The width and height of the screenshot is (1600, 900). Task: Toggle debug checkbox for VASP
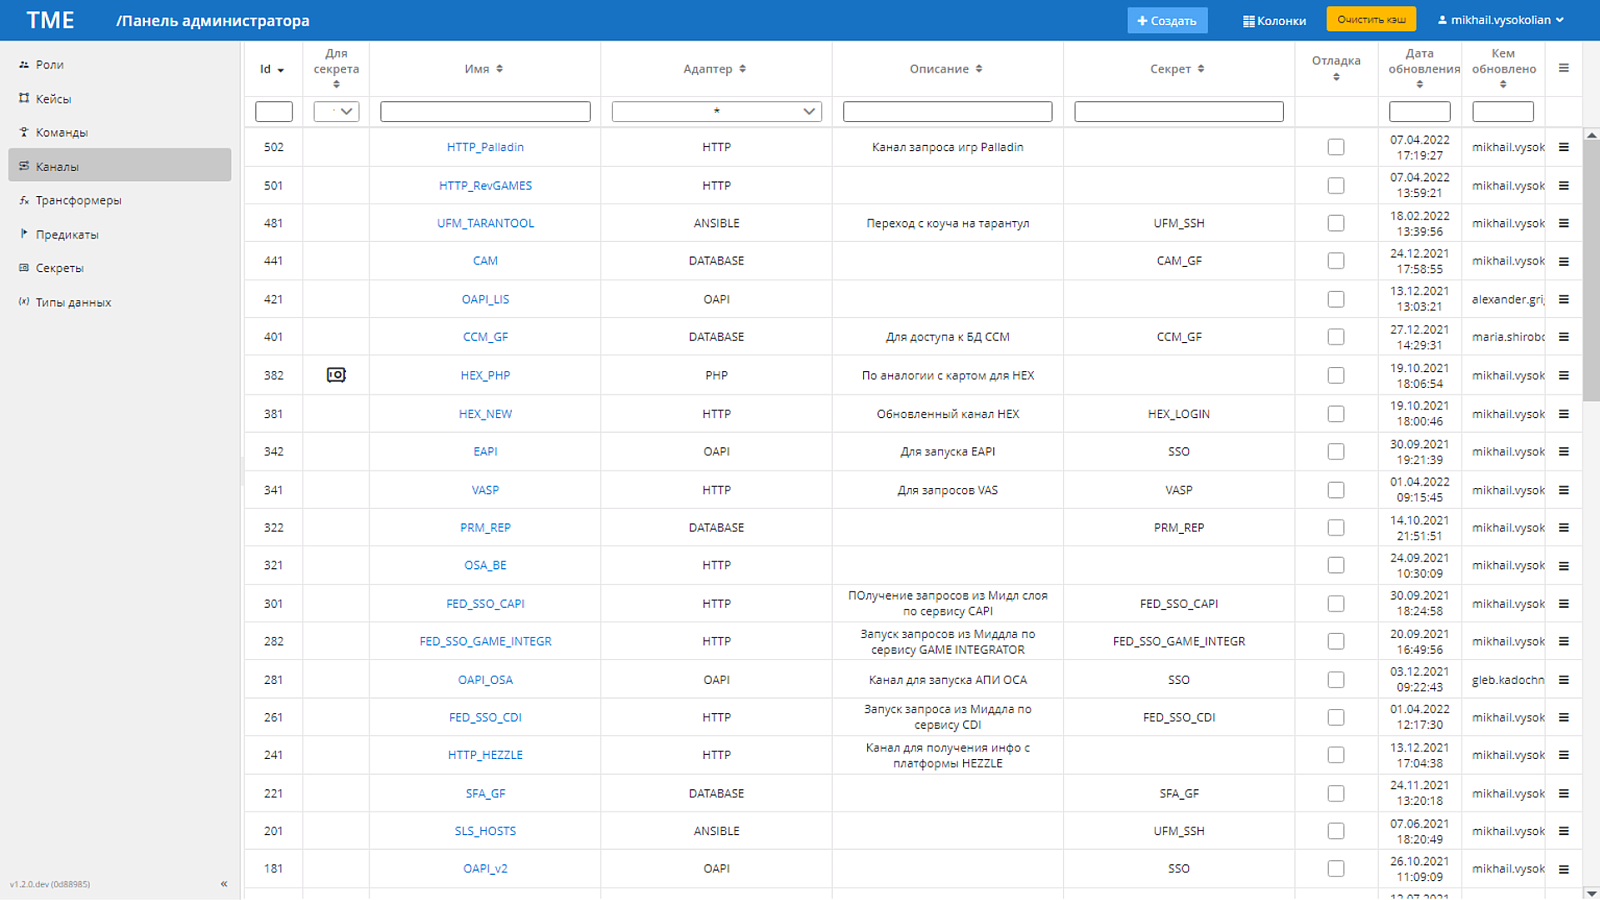click(x=1336, y=490)
